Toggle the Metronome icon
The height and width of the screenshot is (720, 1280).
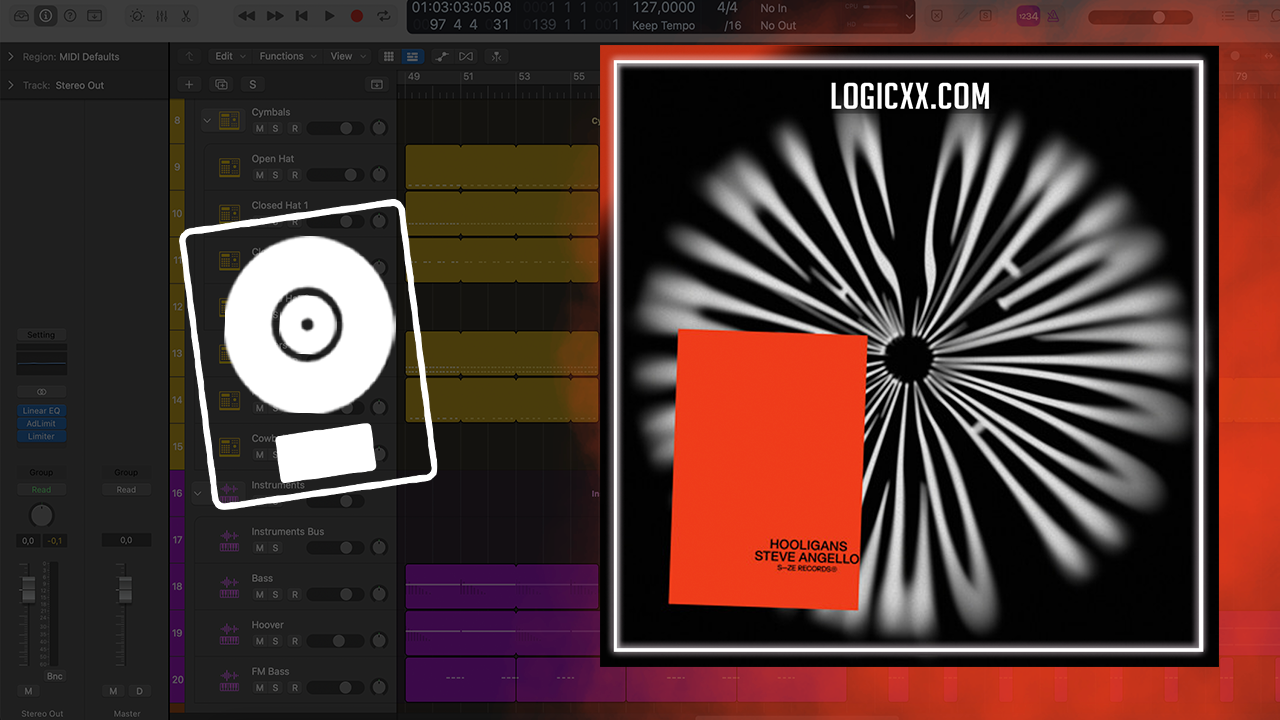pos(1053,16)
